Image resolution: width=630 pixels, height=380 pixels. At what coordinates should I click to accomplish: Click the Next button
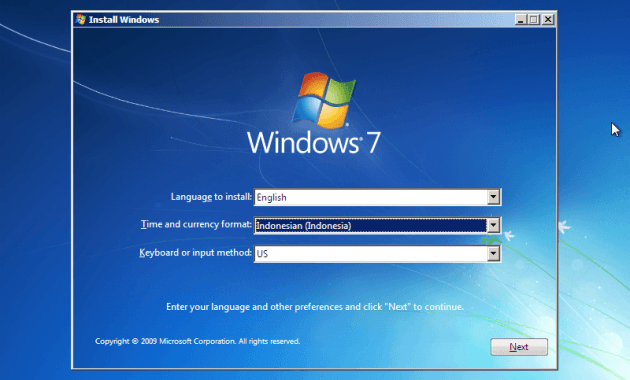pos(519,347)
